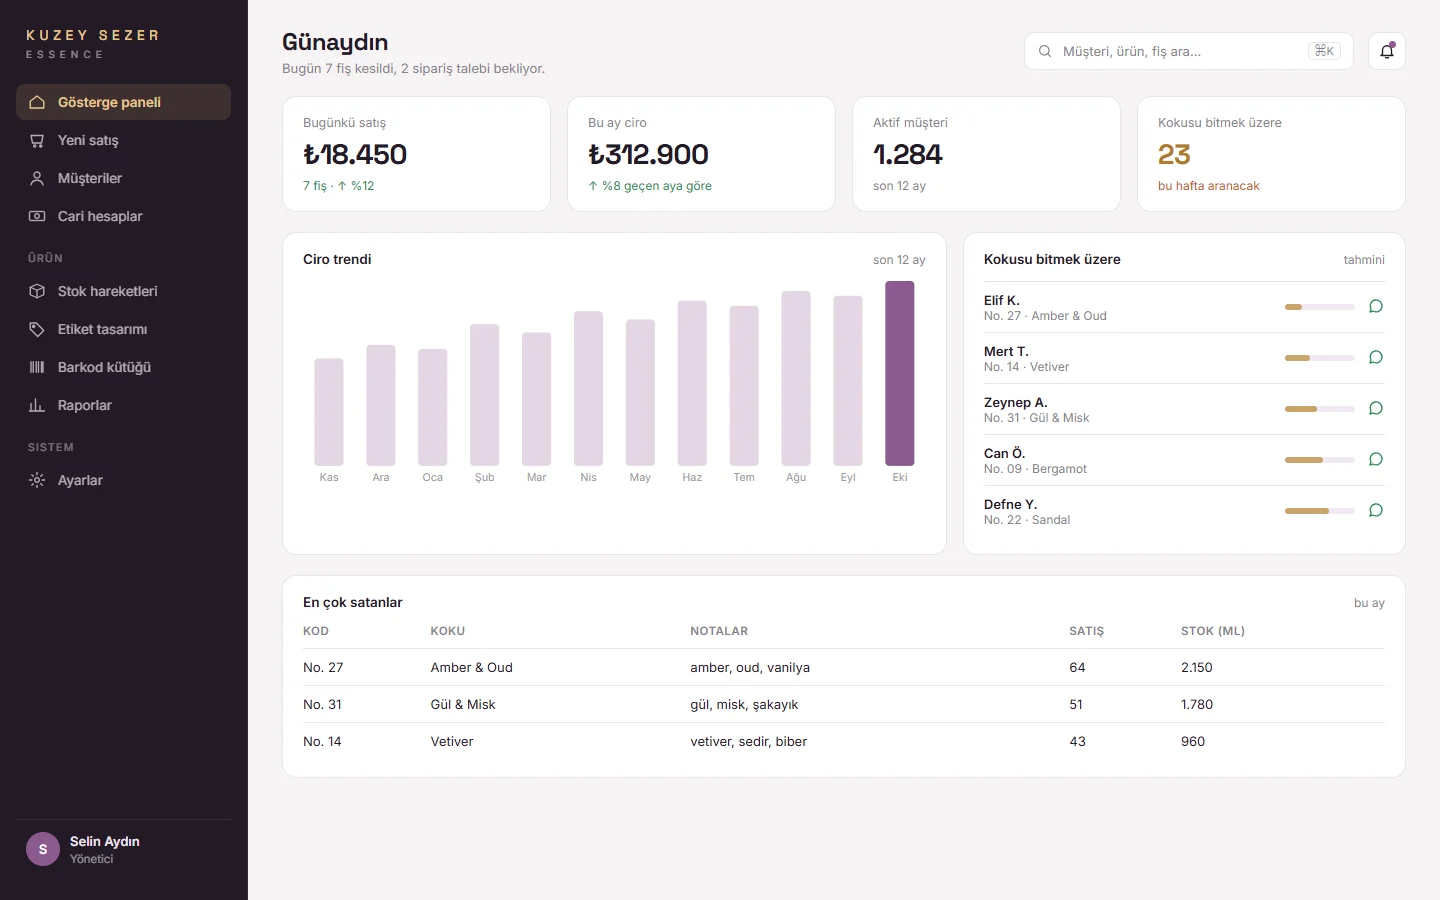The width and height of the screenshot is (1440, 900).
Task: Message Zeynep A. via chat icon
Action: [x=1376, y=408]
